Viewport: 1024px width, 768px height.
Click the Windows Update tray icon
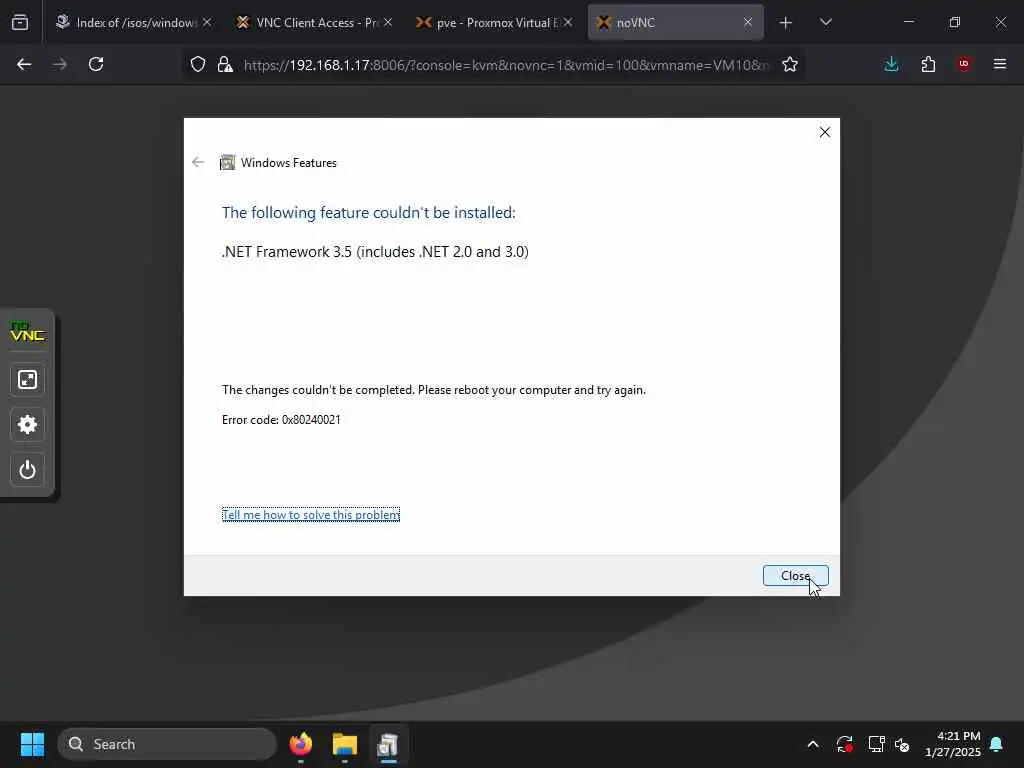844,744
